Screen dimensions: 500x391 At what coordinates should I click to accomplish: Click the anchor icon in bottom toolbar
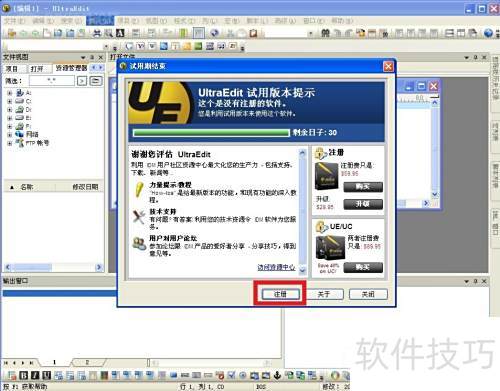click(278, 376)
